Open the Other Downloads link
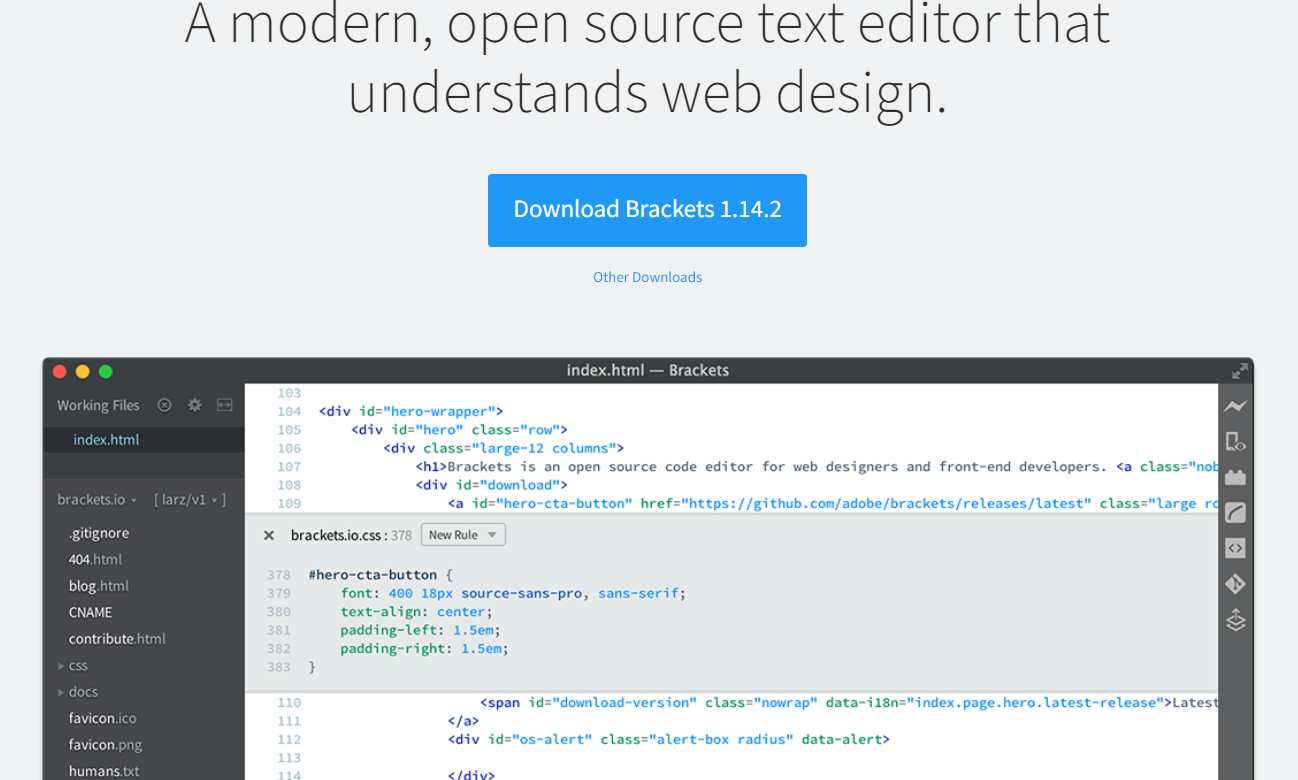 click(647, 277)
